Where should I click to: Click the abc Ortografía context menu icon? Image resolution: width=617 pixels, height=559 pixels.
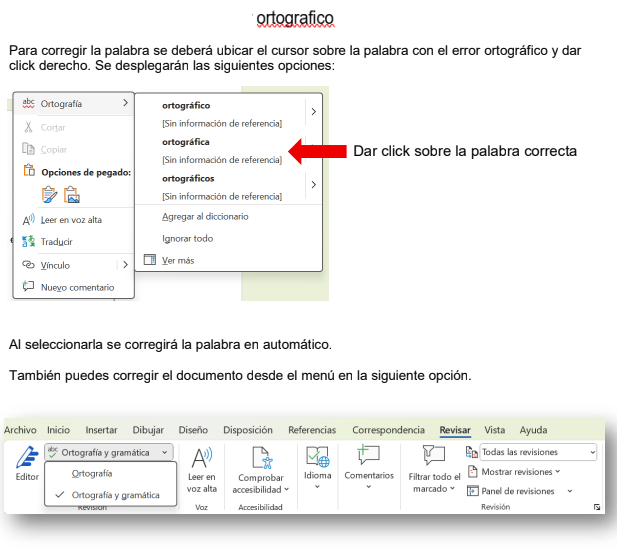(x=28, y=103)
